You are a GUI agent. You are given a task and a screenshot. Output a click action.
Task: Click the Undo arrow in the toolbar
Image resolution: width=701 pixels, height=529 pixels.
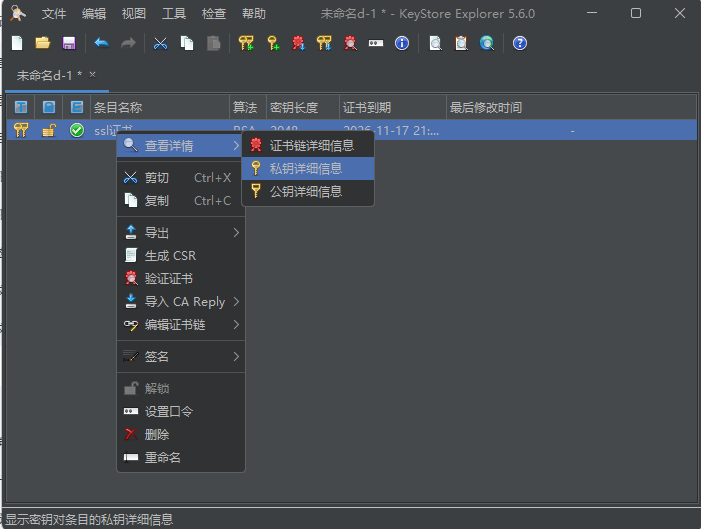point(101,43)
